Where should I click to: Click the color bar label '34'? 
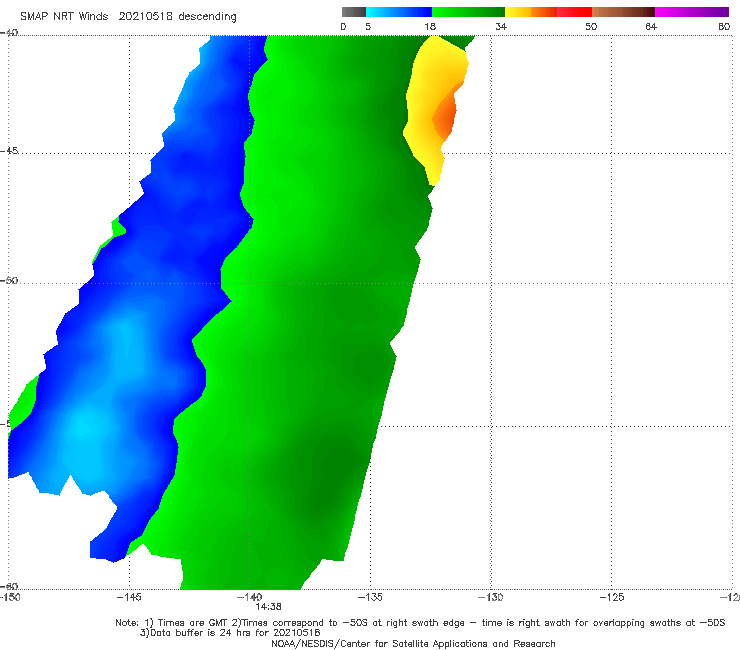tap(501, 26)
